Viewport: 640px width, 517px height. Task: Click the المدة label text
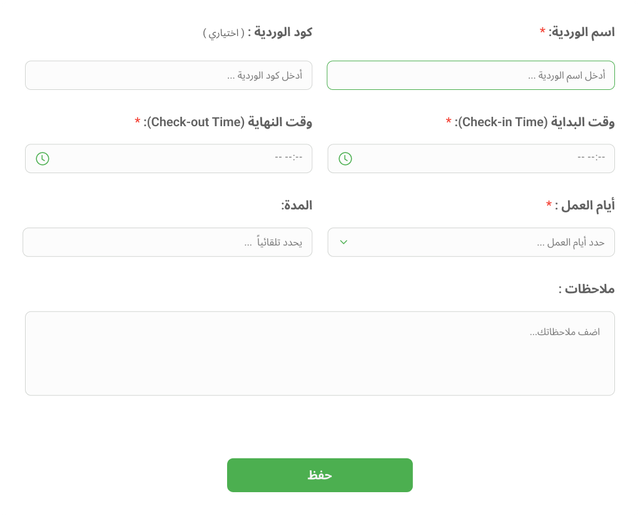297,205
